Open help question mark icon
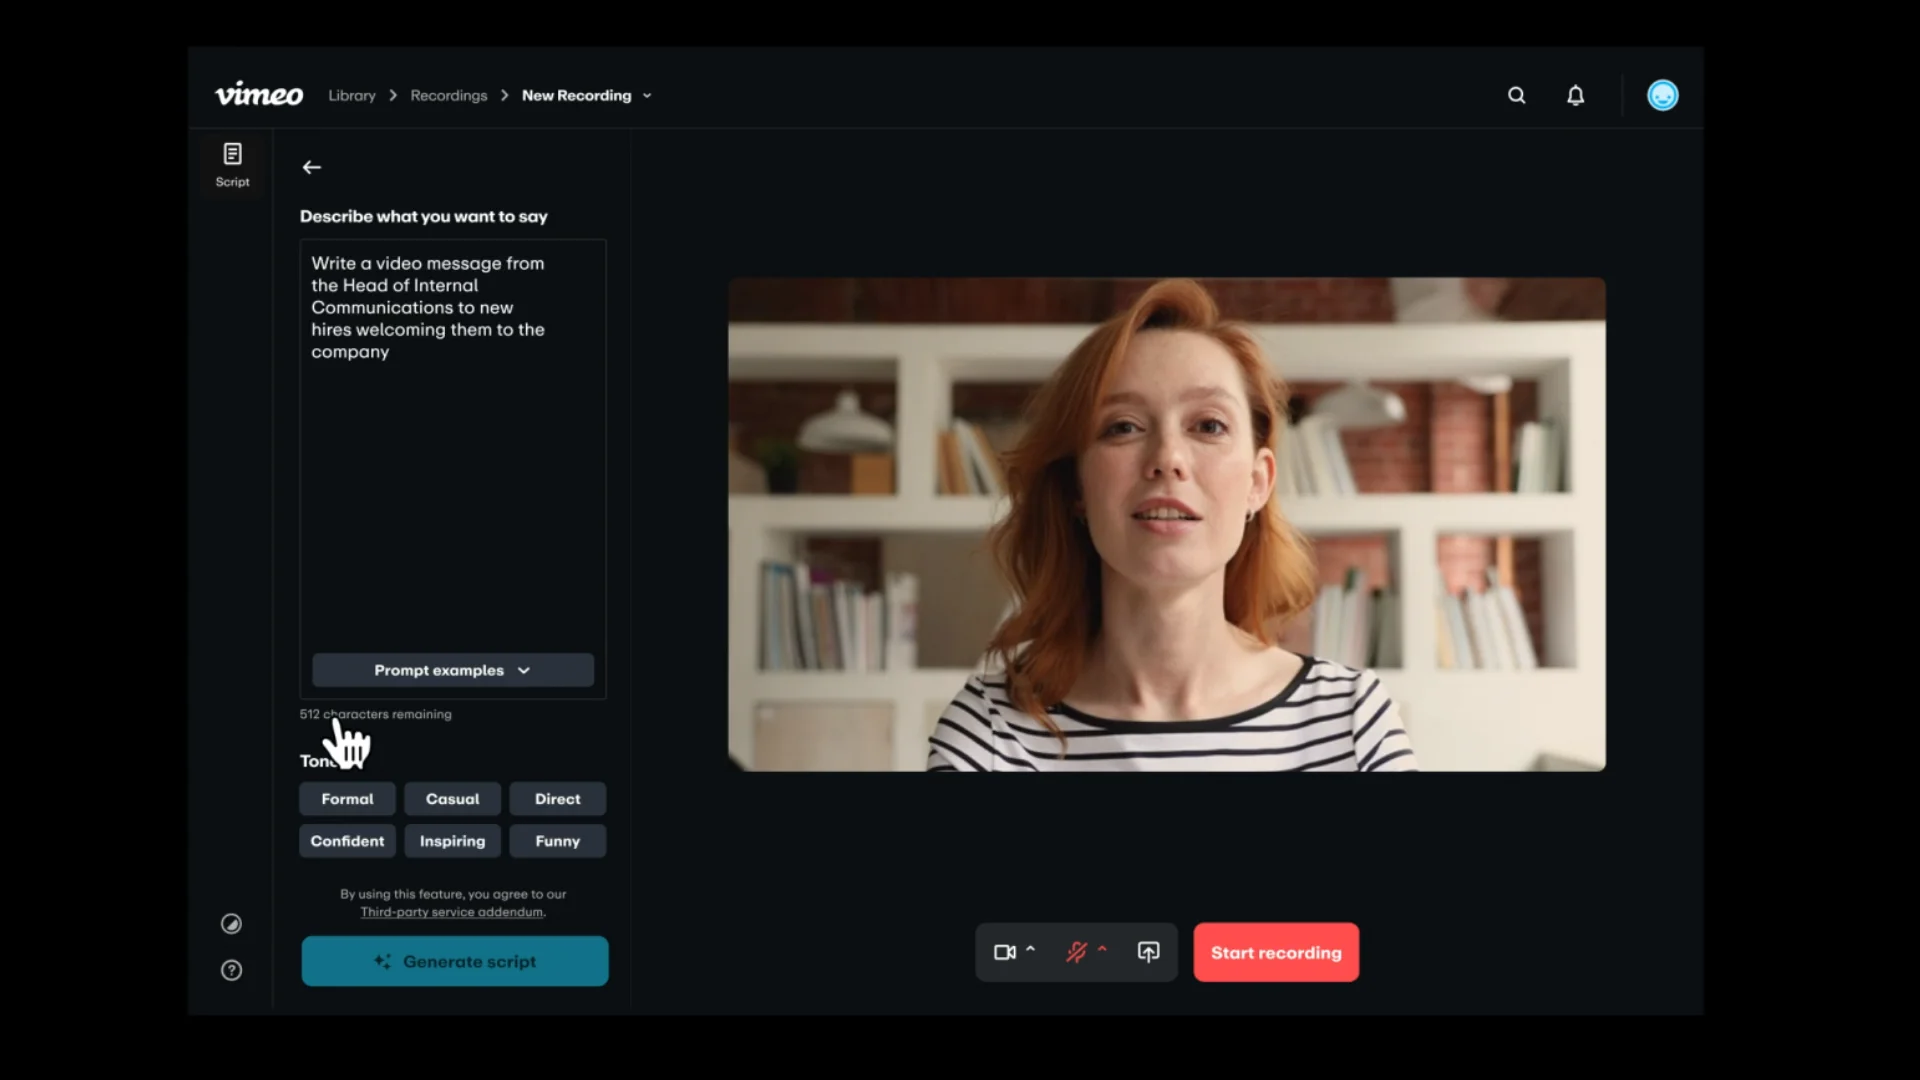The width and height of the screenshot is (1920, 1080). coord(231,970)
